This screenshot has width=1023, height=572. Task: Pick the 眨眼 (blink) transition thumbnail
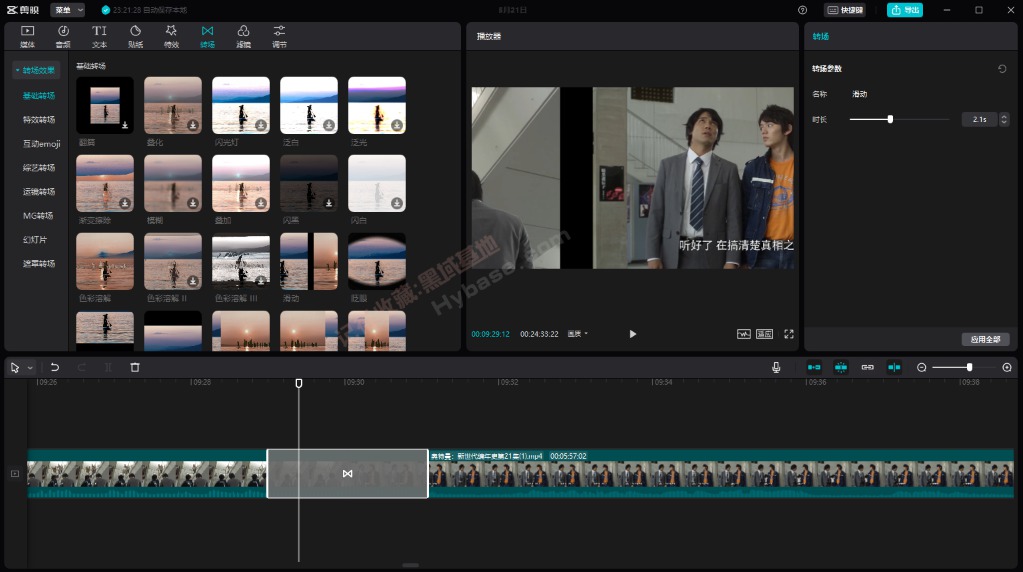click(376, 261)
